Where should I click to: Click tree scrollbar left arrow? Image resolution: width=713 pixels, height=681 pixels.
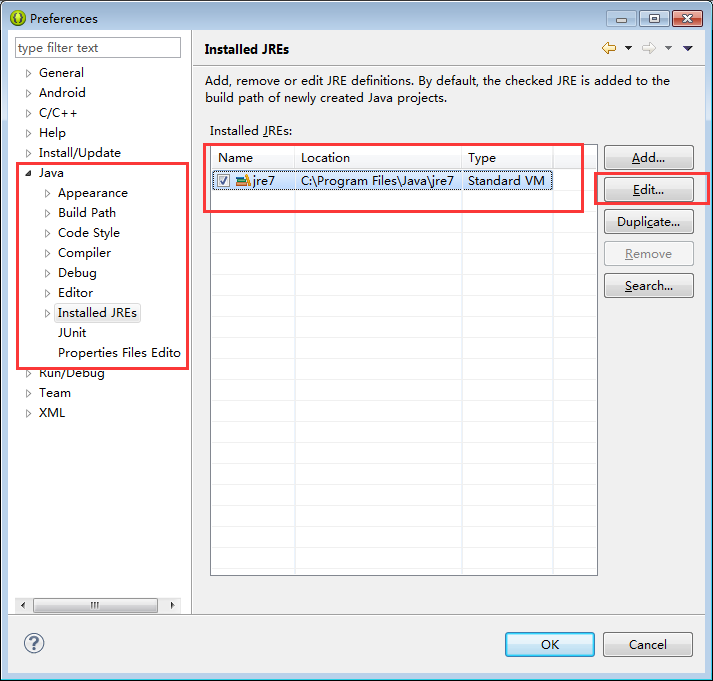pyautogui.click(x=23, y=606)
